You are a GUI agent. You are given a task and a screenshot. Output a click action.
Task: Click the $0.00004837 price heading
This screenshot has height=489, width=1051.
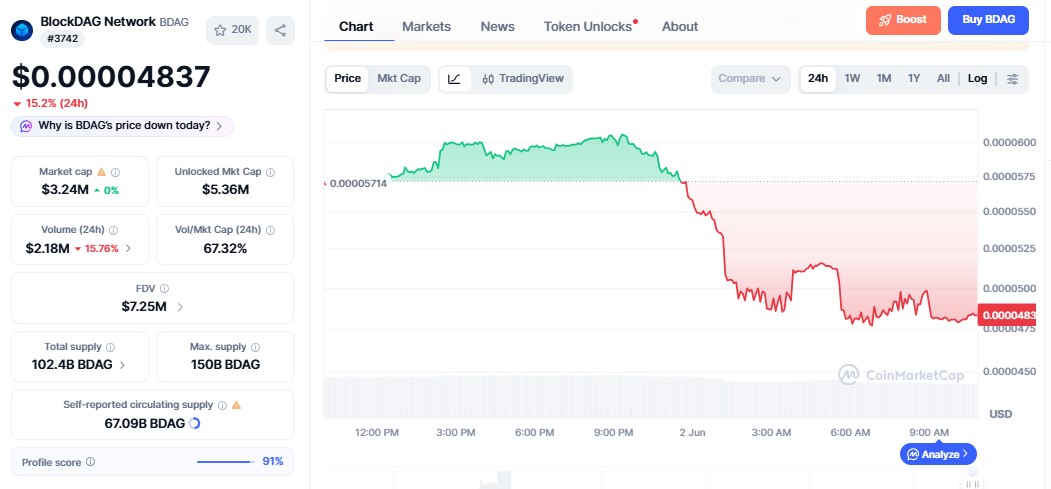(111, 77)
